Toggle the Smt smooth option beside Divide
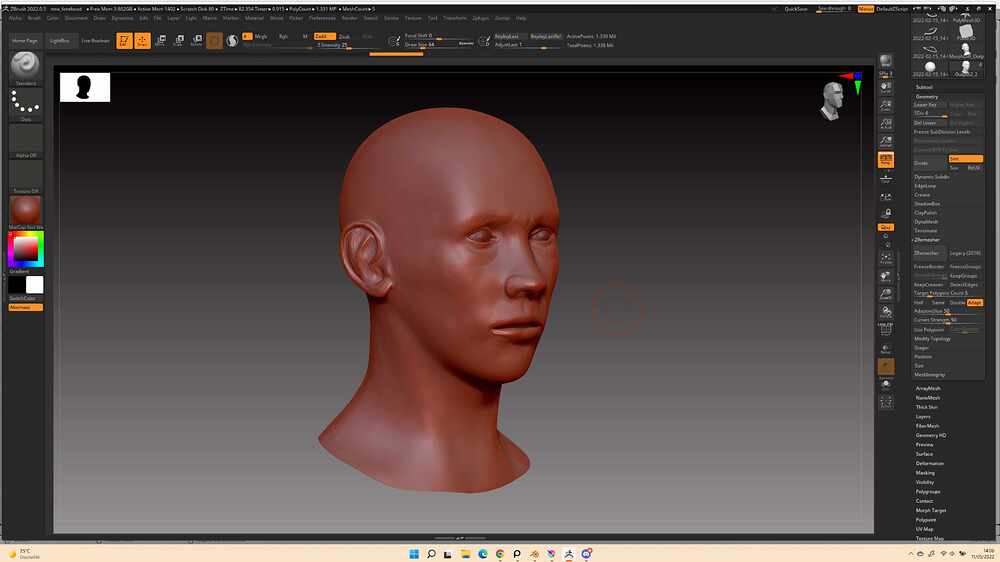 click(x=966, y=158)
